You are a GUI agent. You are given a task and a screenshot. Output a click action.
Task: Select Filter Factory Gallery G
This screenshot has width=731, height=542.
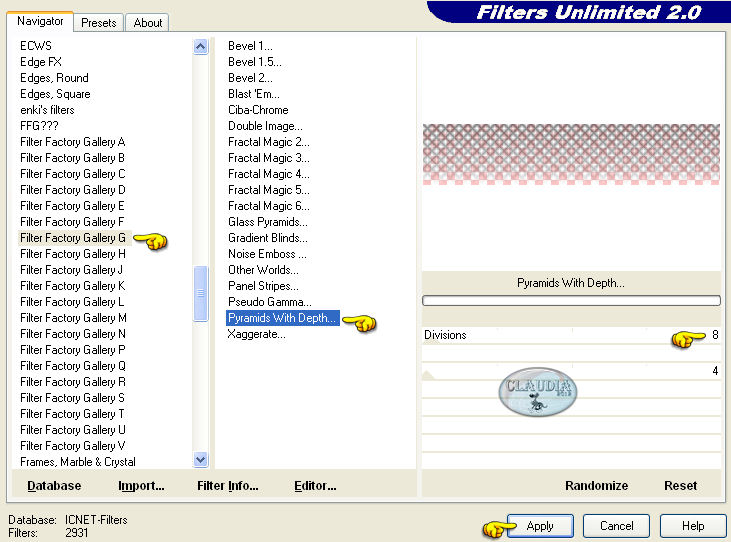click(73, 238)
